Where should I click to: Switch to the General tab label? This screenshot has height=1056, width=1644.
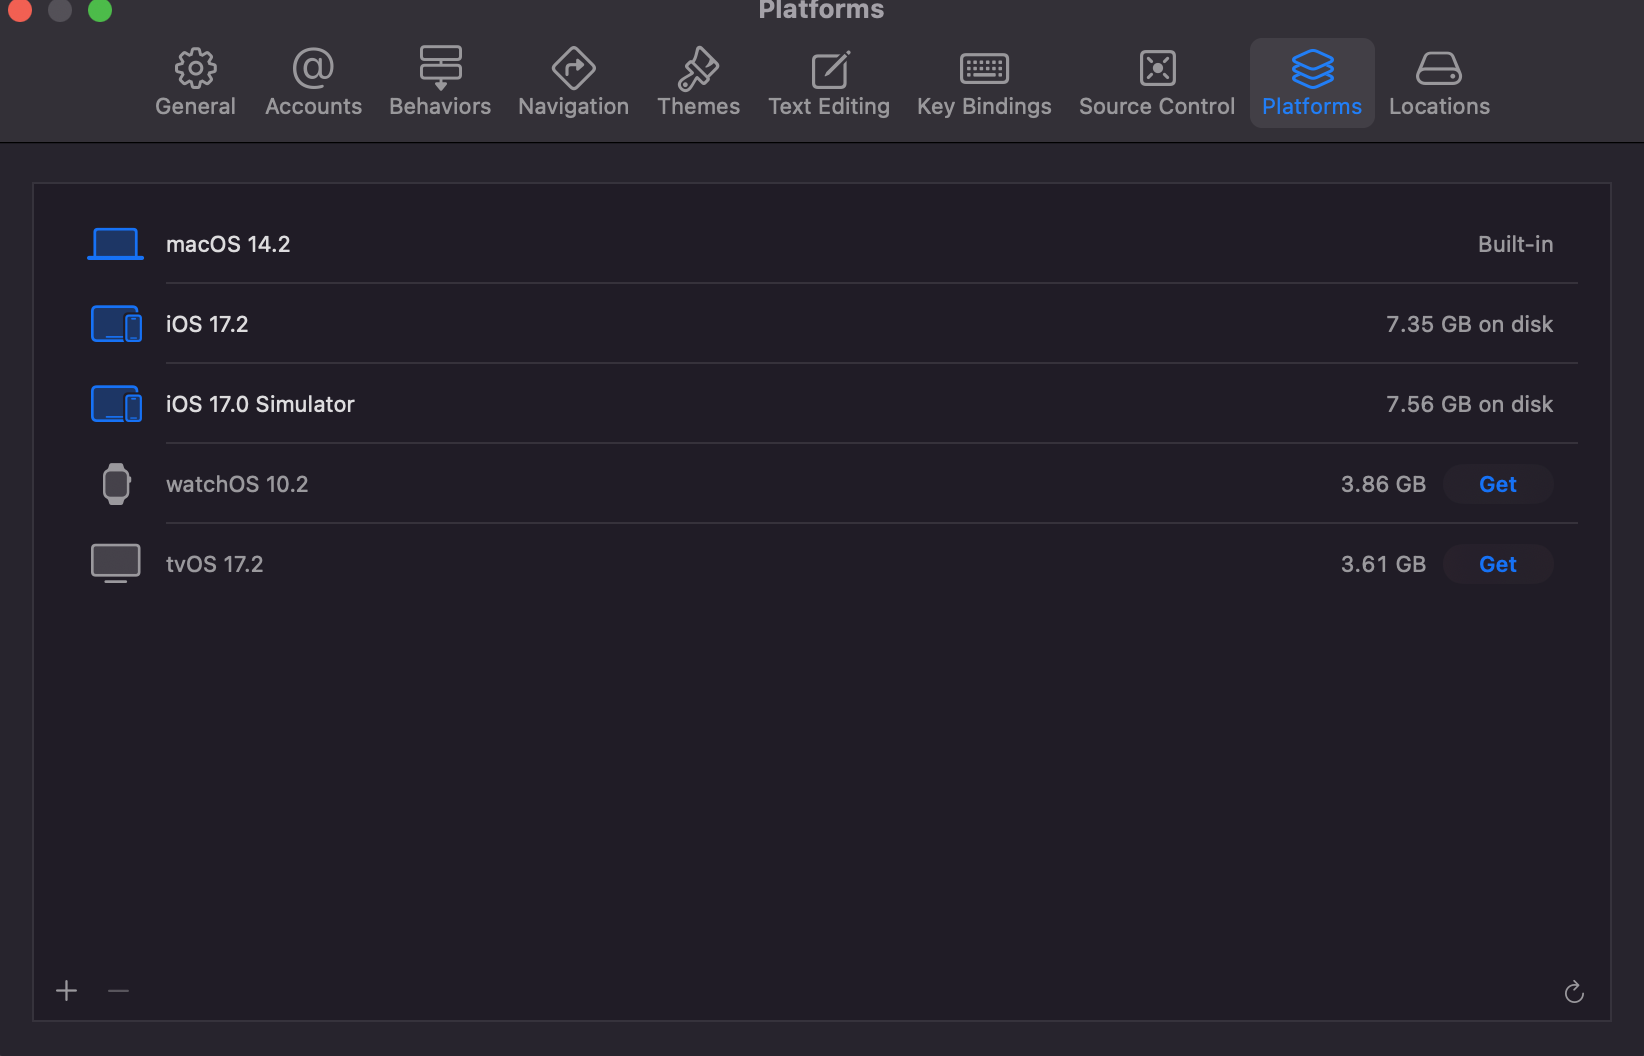click(x=195, y=106)
